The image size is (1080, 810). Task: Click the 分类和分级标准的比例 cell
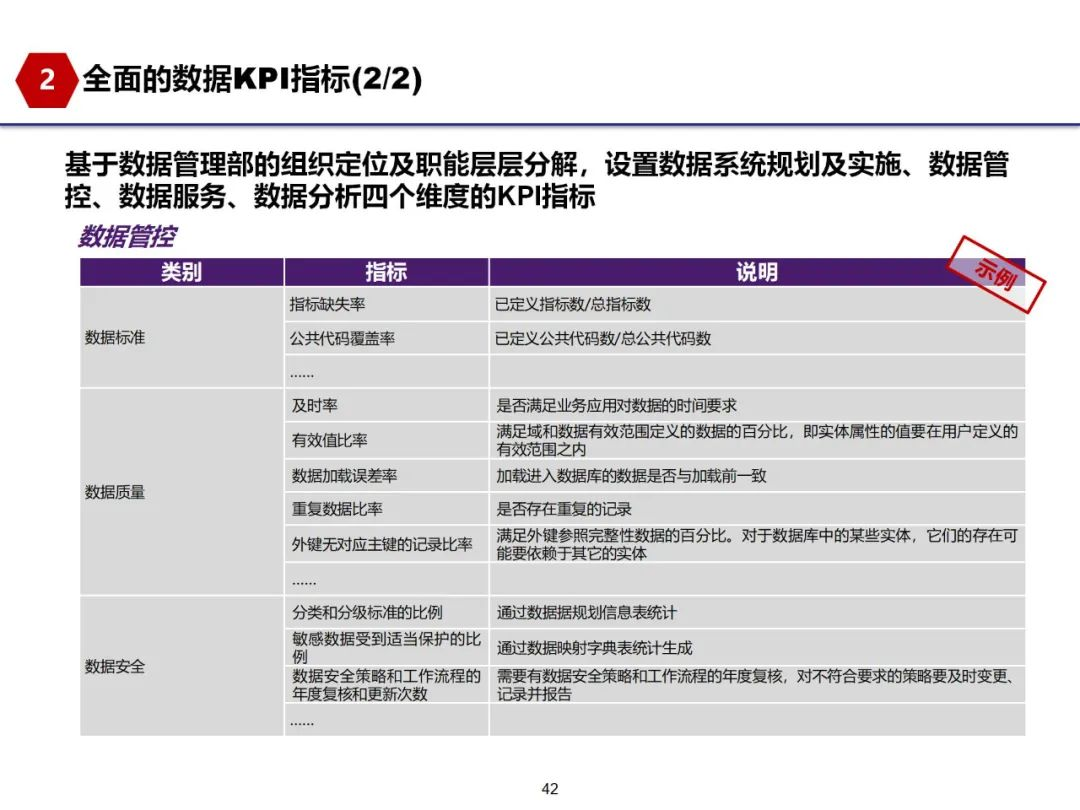coord(386,612)
